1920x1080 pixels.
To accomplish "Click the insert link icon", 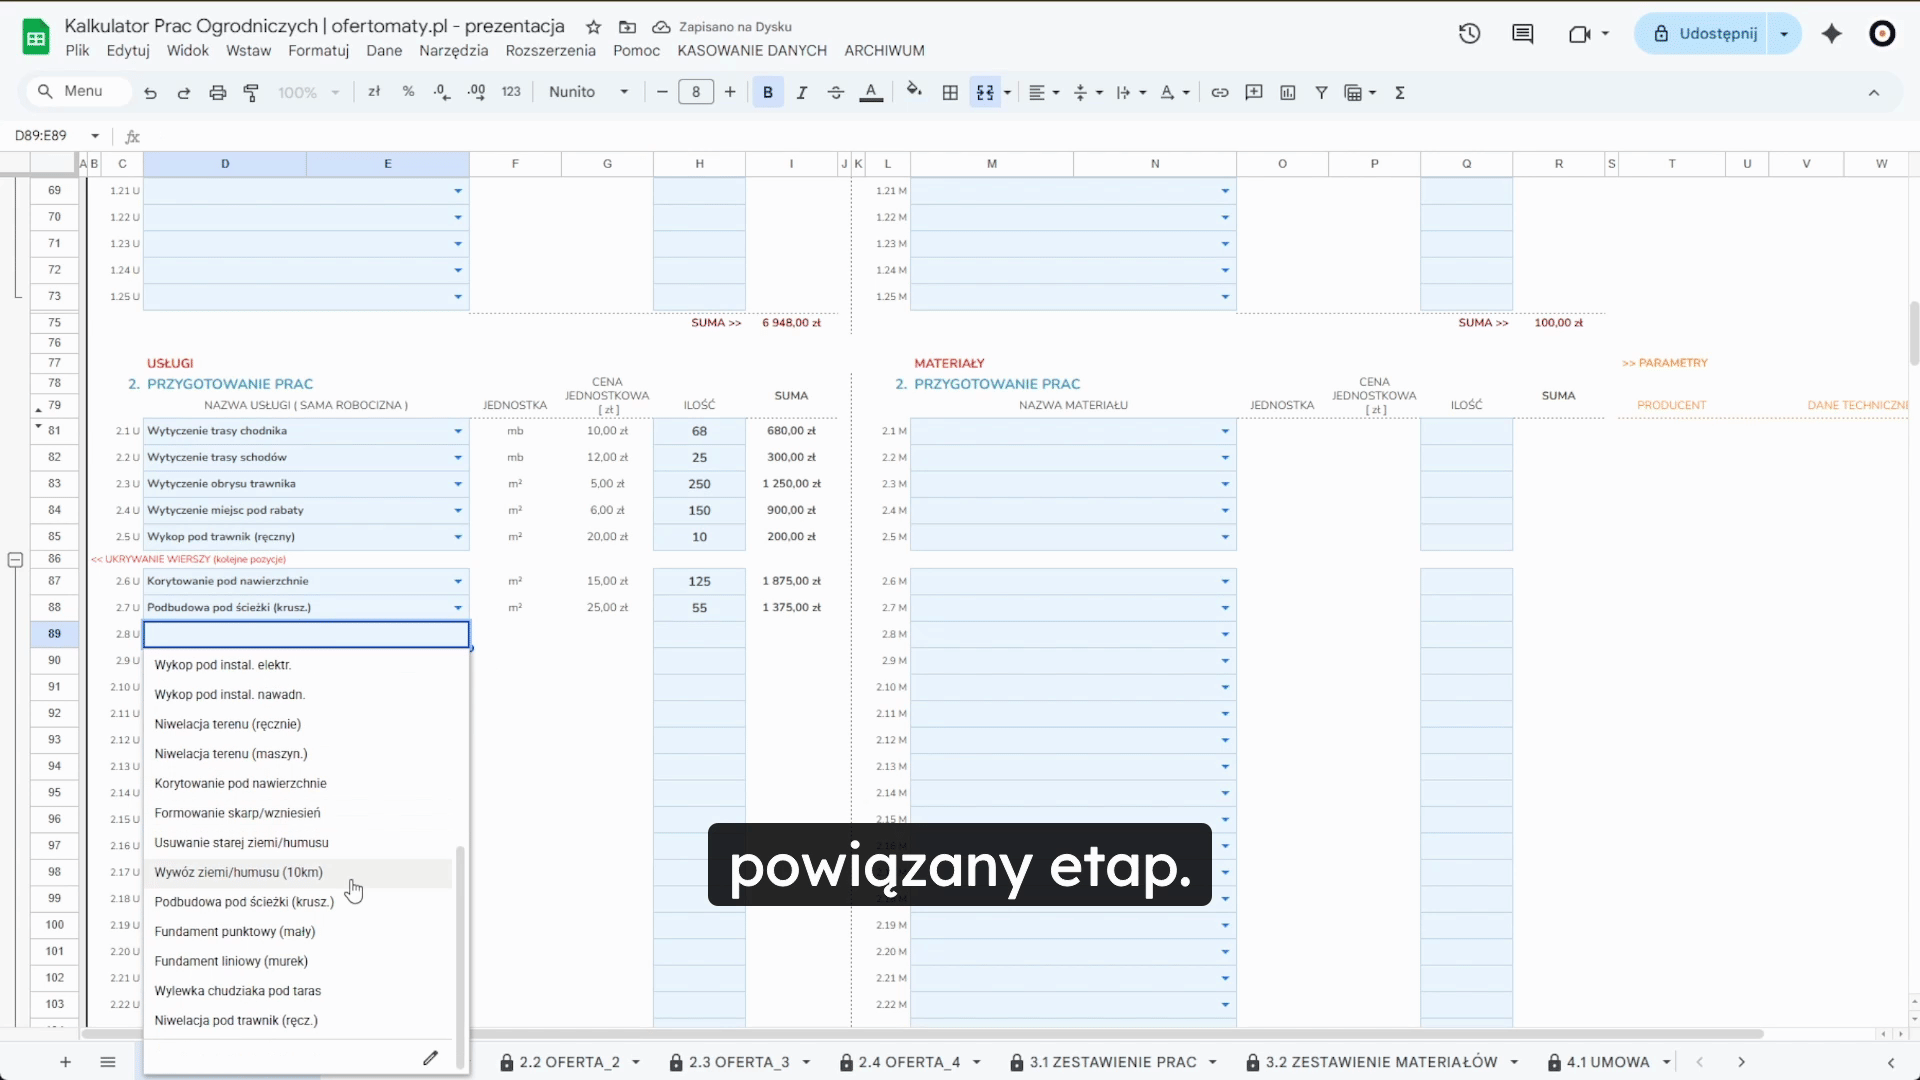I will coord(1219,92).
